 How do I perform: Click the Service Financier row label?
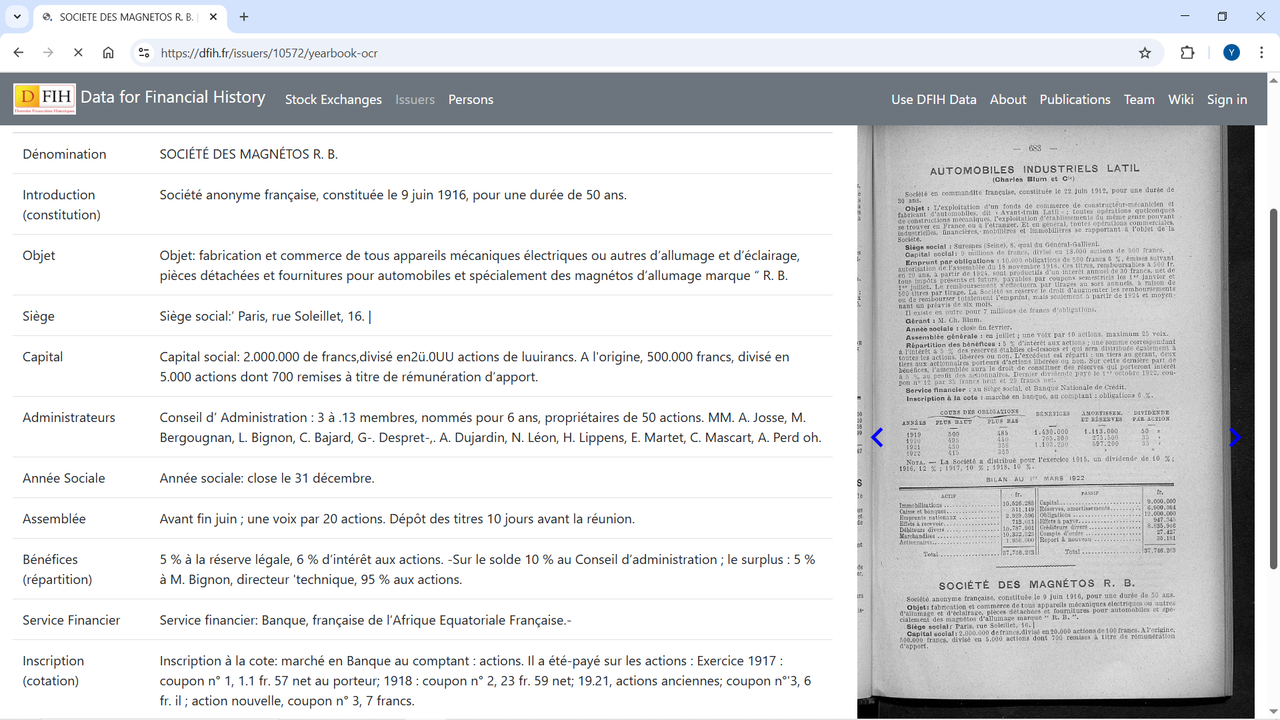[x=71, y=620]
